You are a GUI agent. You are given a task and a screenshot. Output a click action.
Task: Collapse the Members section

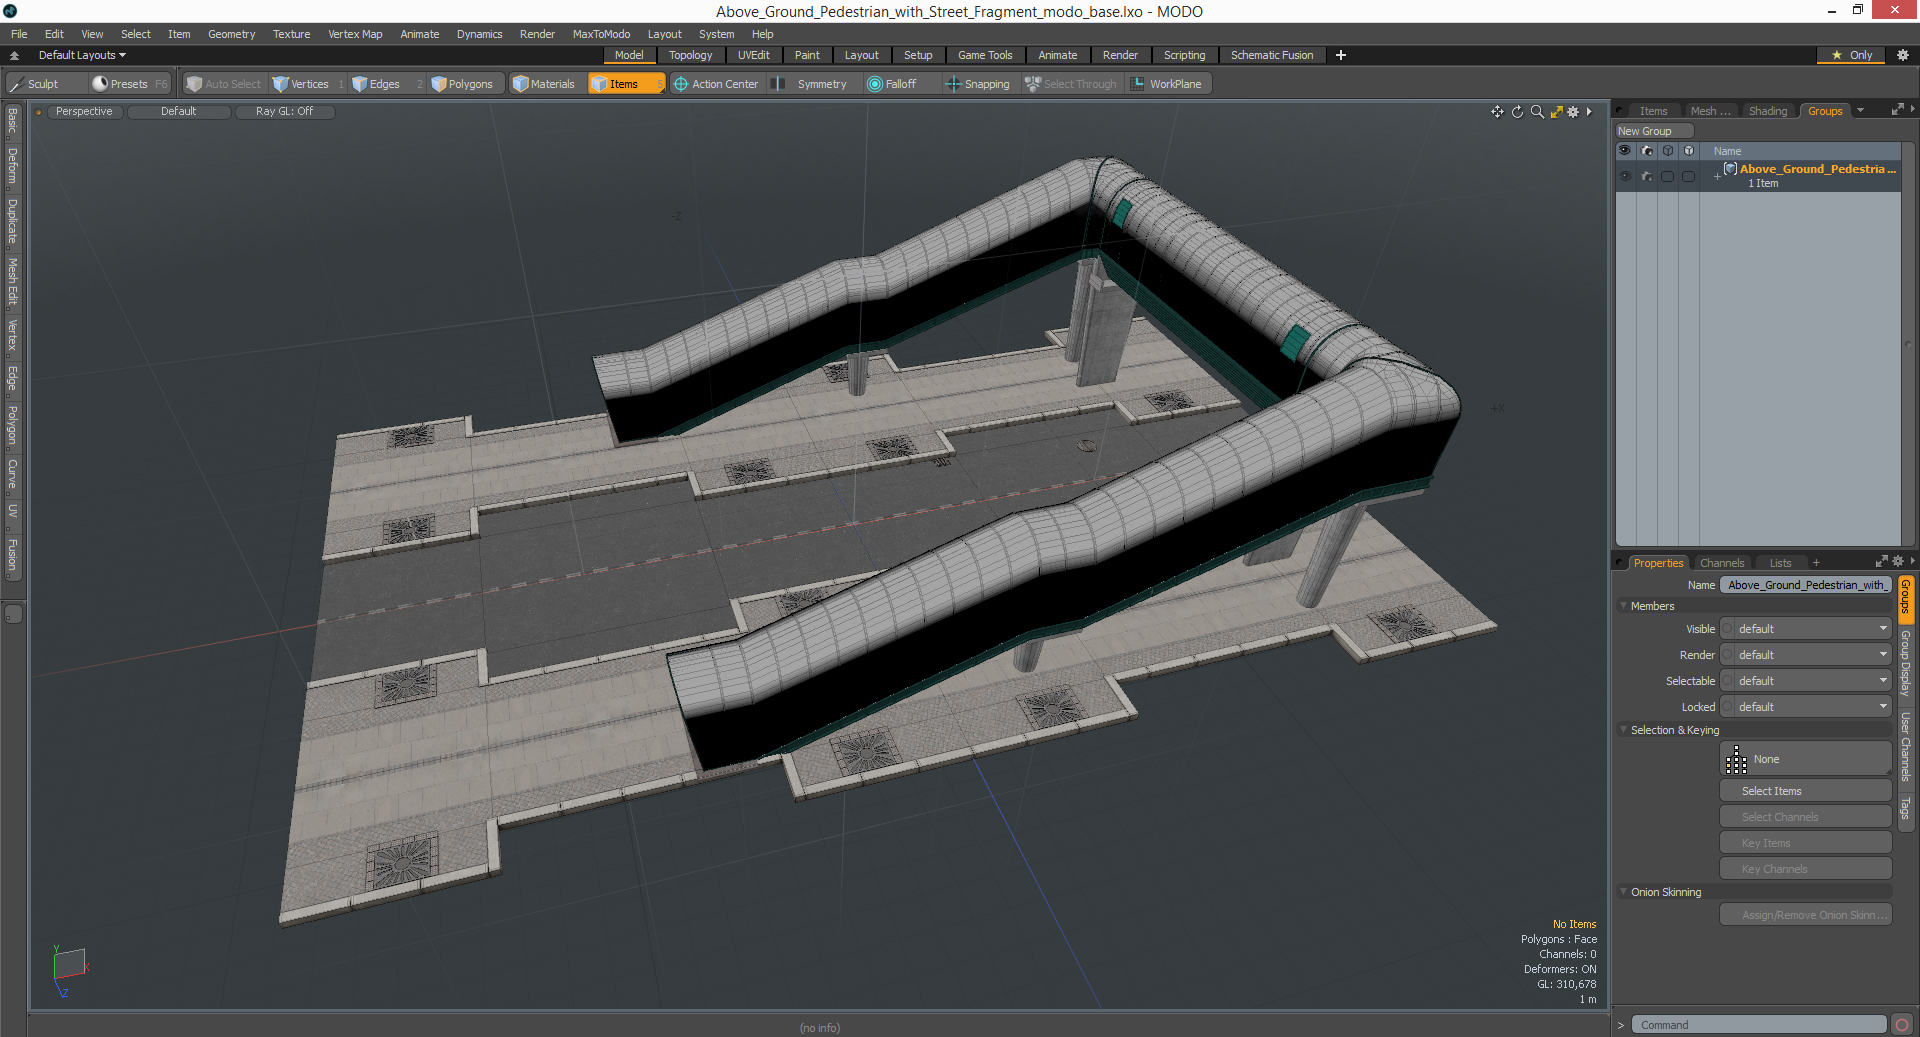click(x=1623, y=606)
